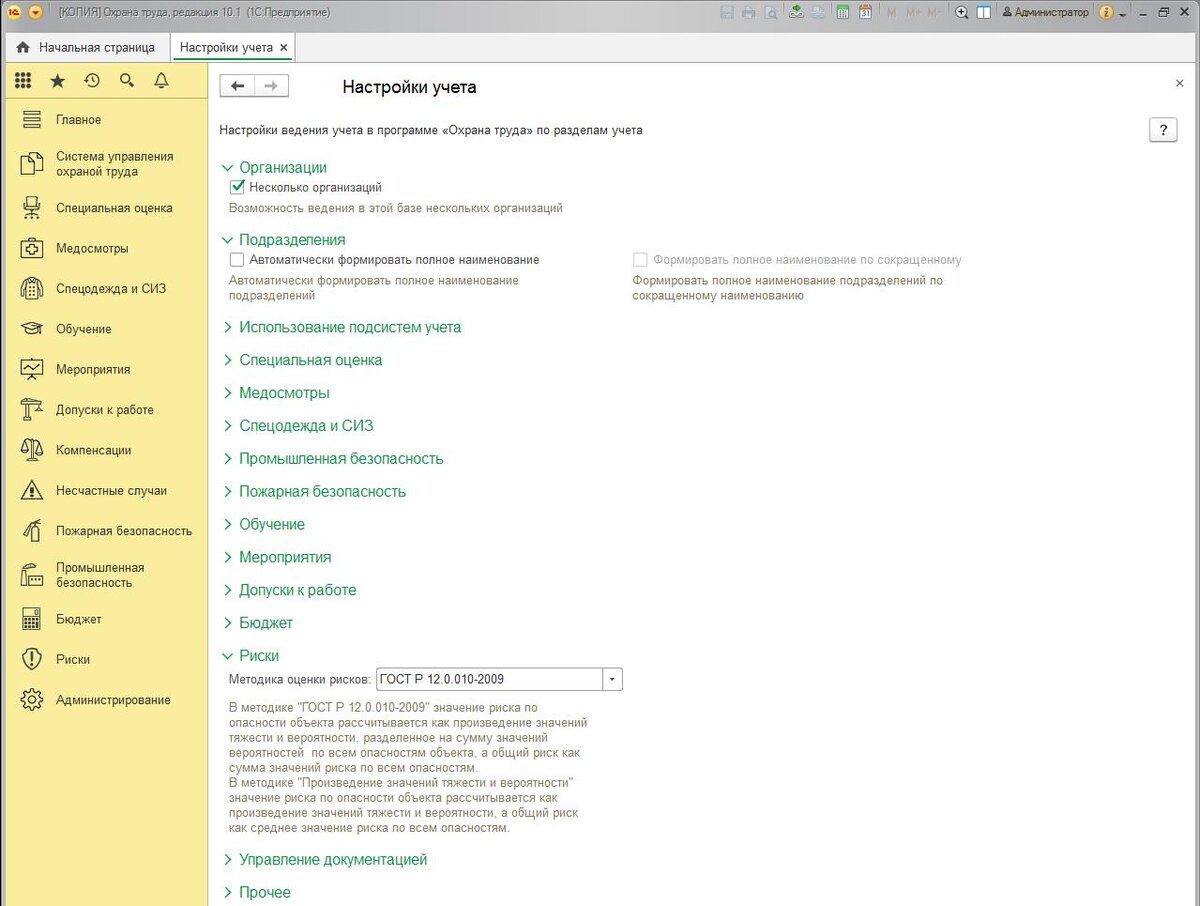This screenshot has height=906, width=1200.
Task: Click the window layout icon in title bar
Action: click(x=984, y=13)
